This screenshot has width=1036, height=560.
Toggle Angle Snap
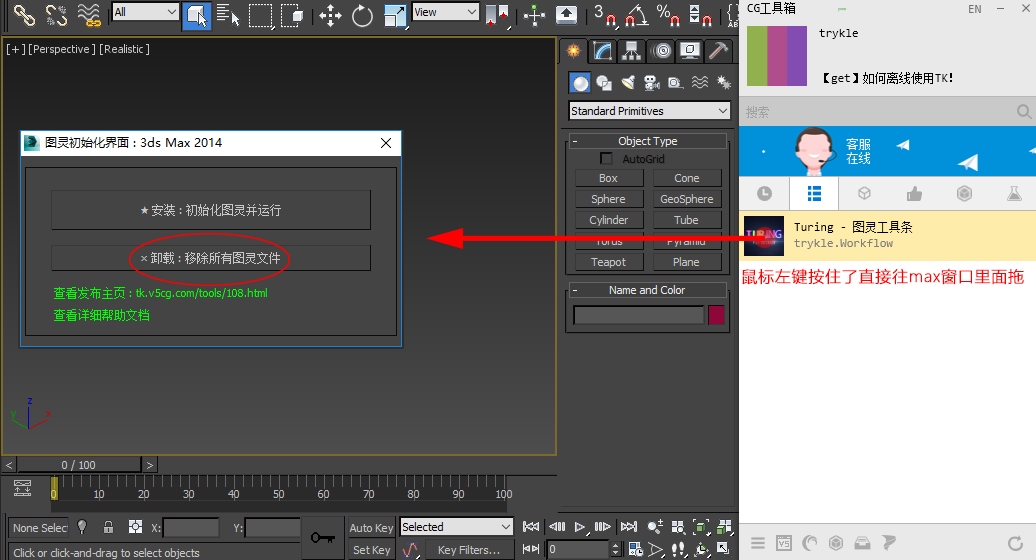pos(636,15)
